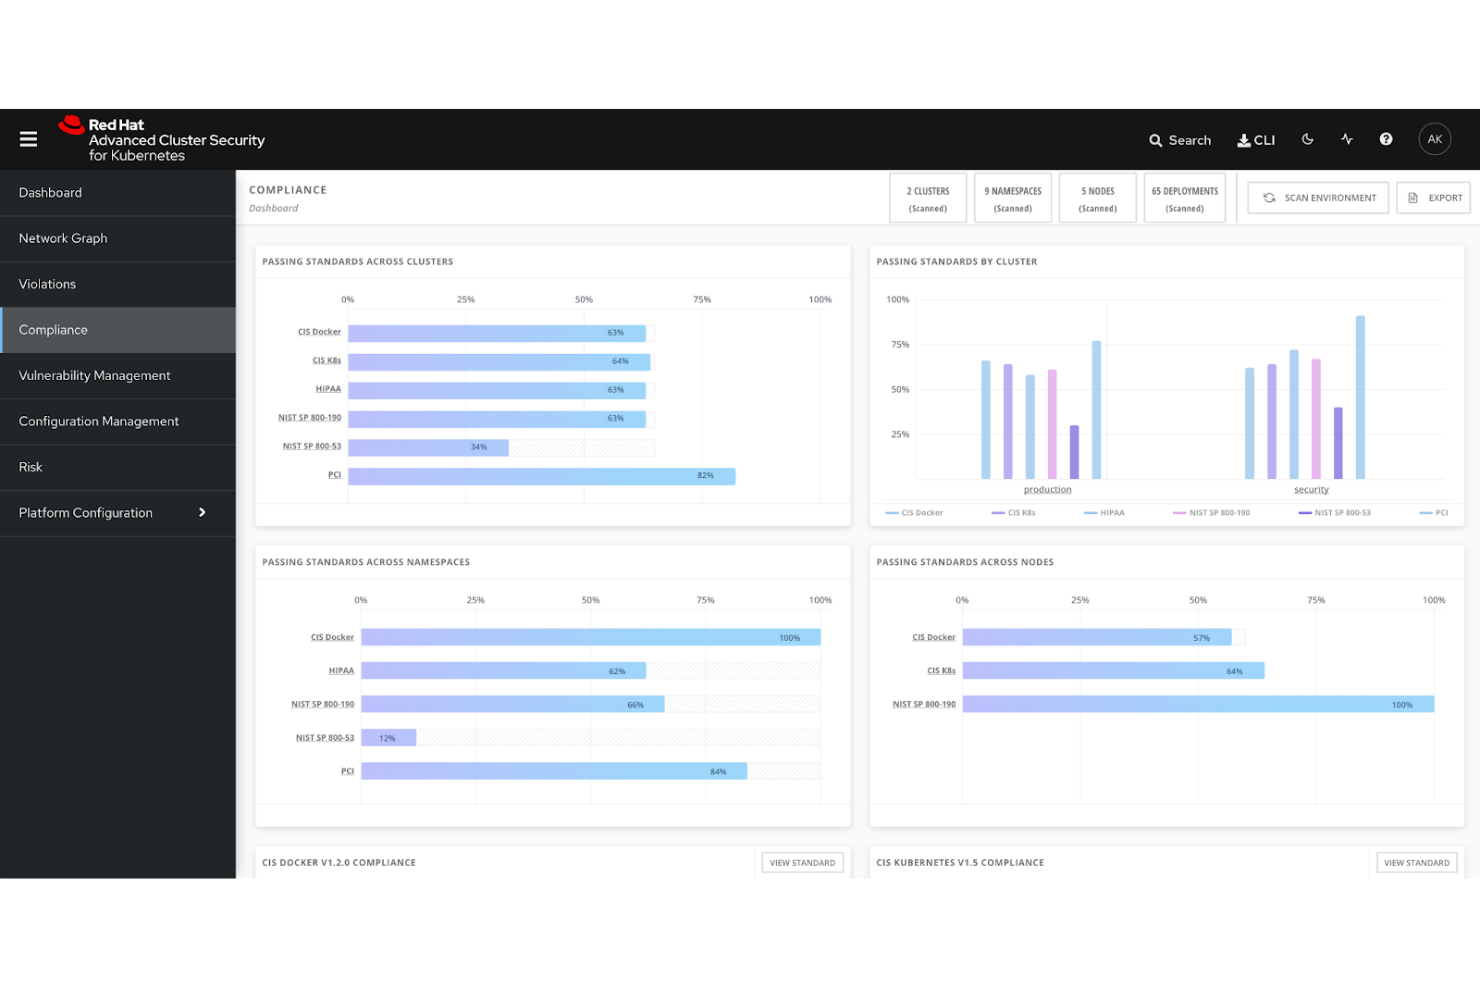Viewport: 1480px width, 987px height.
Task: Open Vulnerability Management in the sidebar
Action: pyautogui.click(x=94, y=375)
